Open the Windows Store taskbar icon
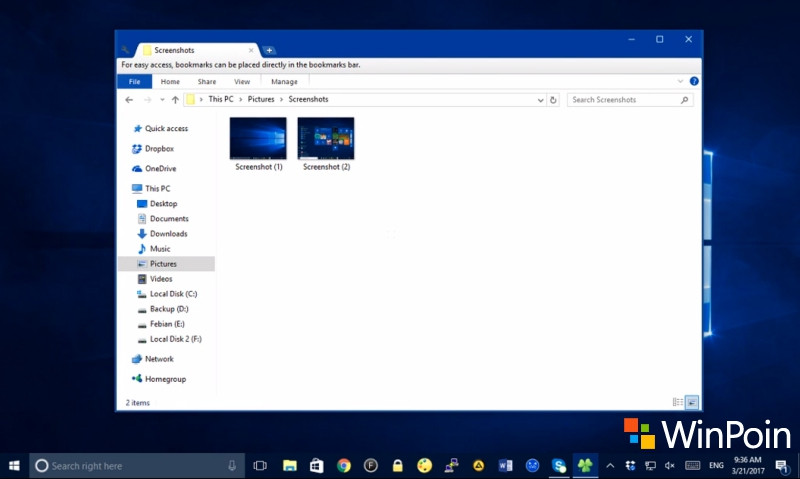This screenshot has width=800, height=479. click(x=317, y=466)
